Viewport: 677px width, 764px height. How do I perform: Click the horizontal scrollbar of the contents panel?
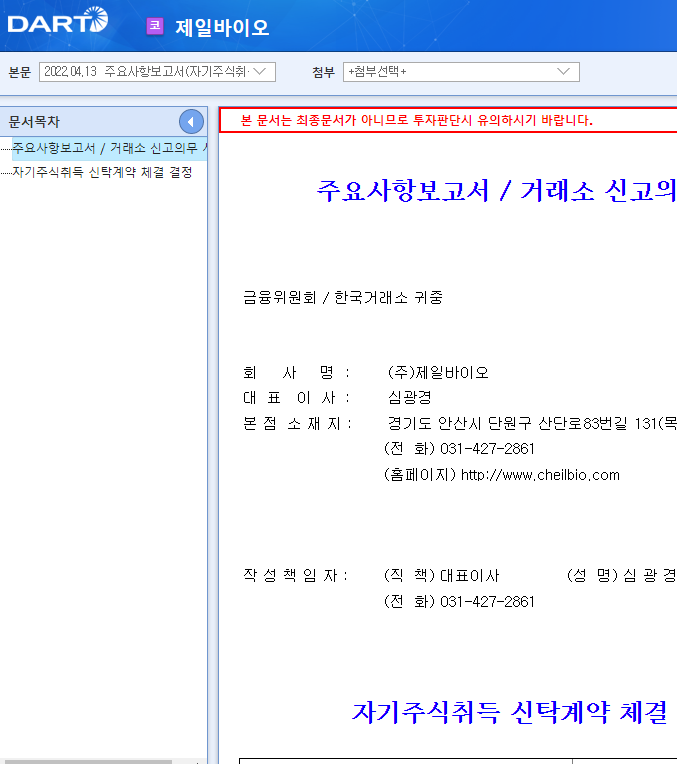[x=86, y=761]
